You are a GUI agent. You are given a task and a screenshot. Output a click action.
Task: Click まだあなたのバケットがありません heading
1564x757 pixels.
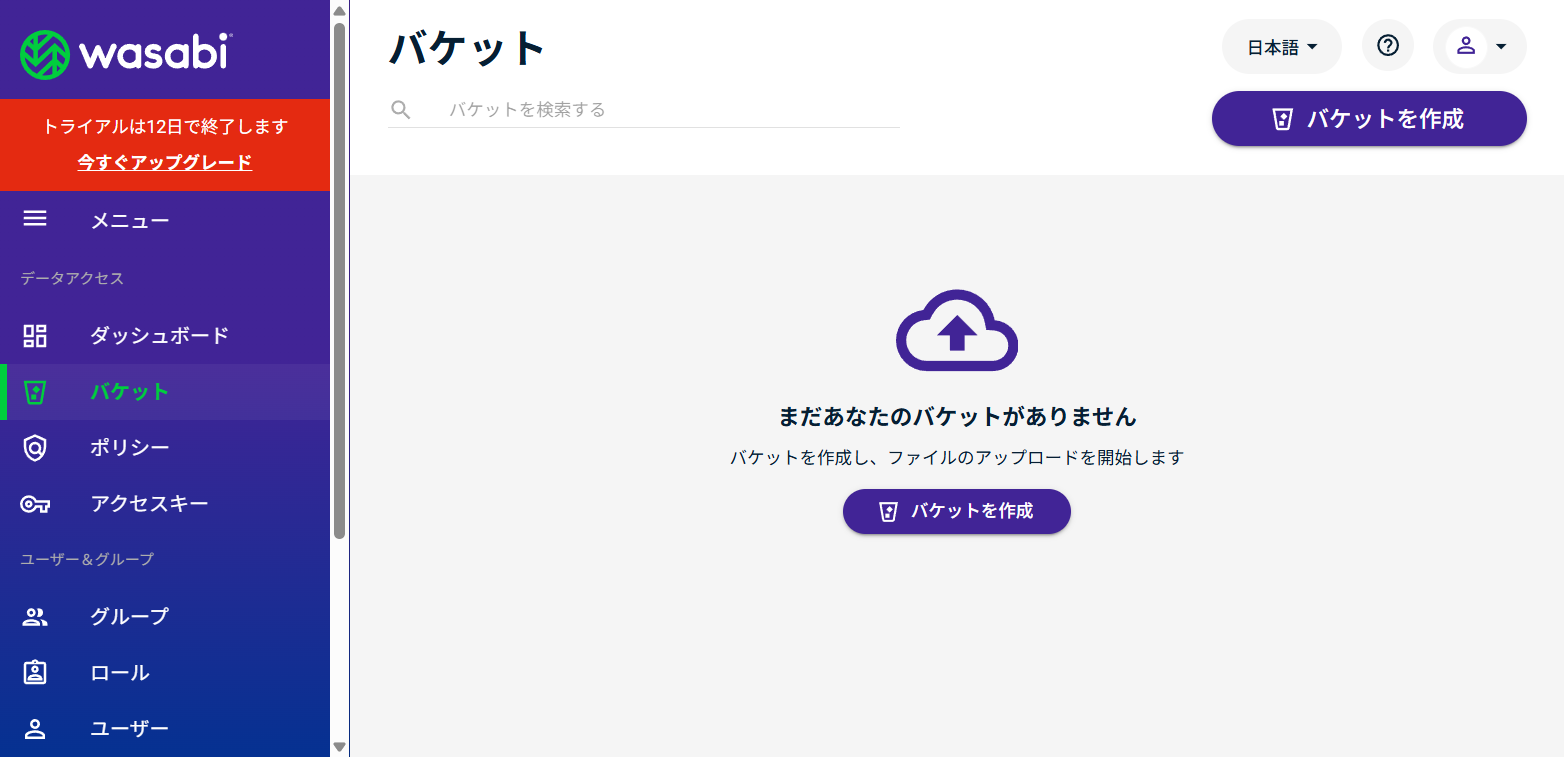(957, 416)
